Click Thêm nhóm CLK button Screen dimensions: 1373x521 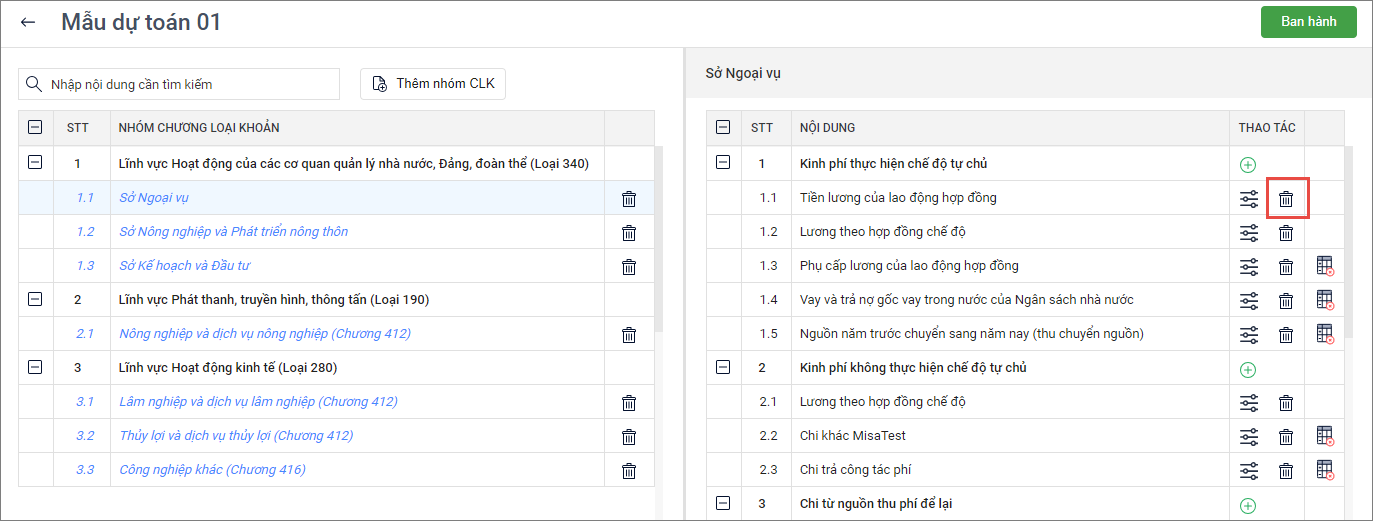pos(433,84)
